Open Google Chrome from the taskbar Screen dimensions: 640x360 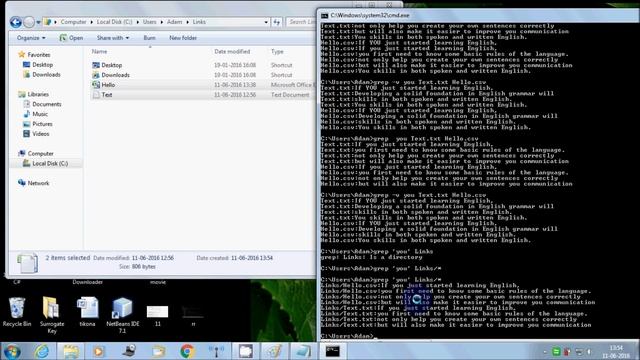187,351
